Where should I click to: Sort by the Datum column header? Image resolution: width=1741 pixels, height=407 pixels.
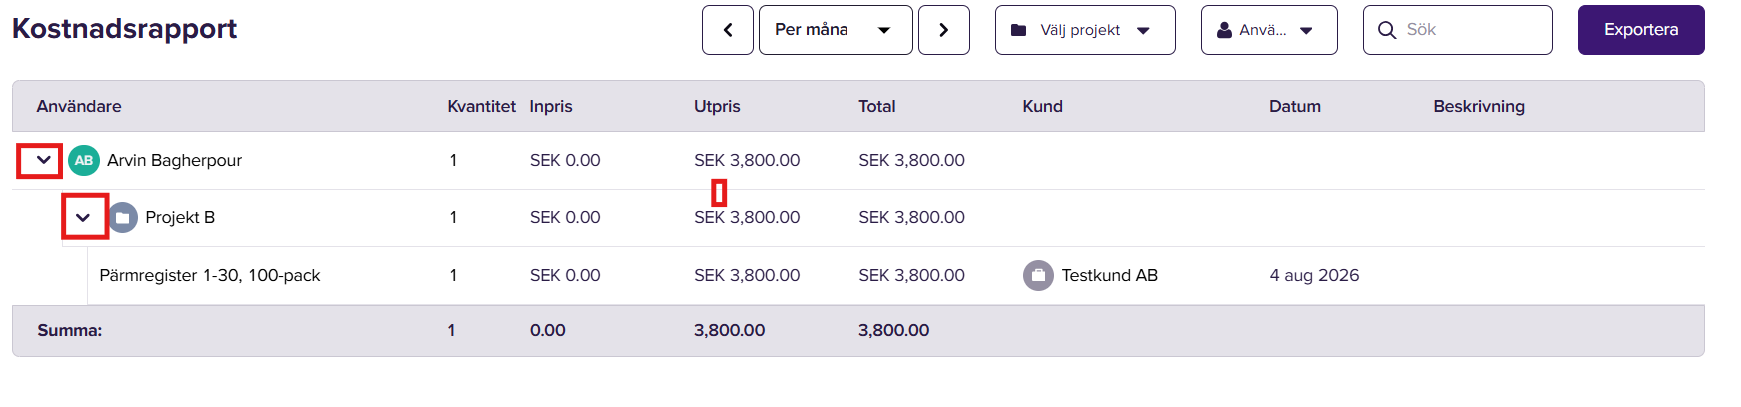[1295, 106]
